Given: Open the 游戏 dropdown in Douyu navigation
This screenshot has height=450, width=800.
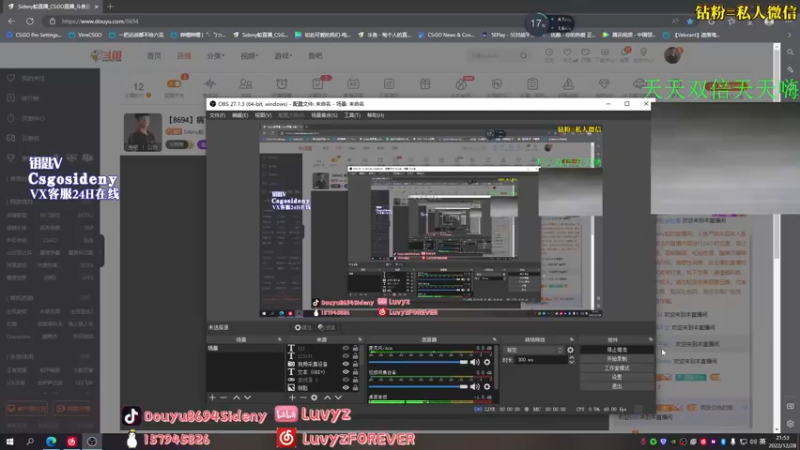Looking at the screenshot, I should click(283, 56).
